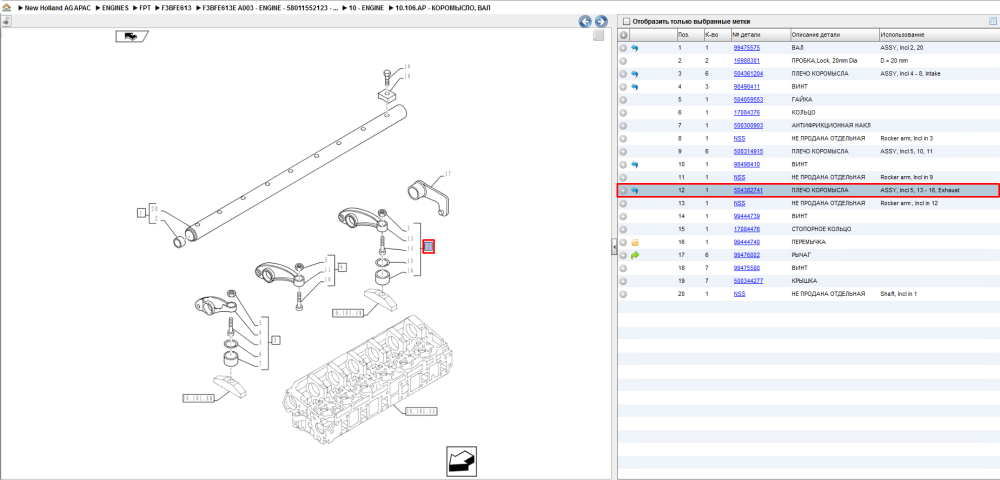Open part number link in the РЫЧАГ row
The width and height of the screenshot is (1000, 480).
747,255
